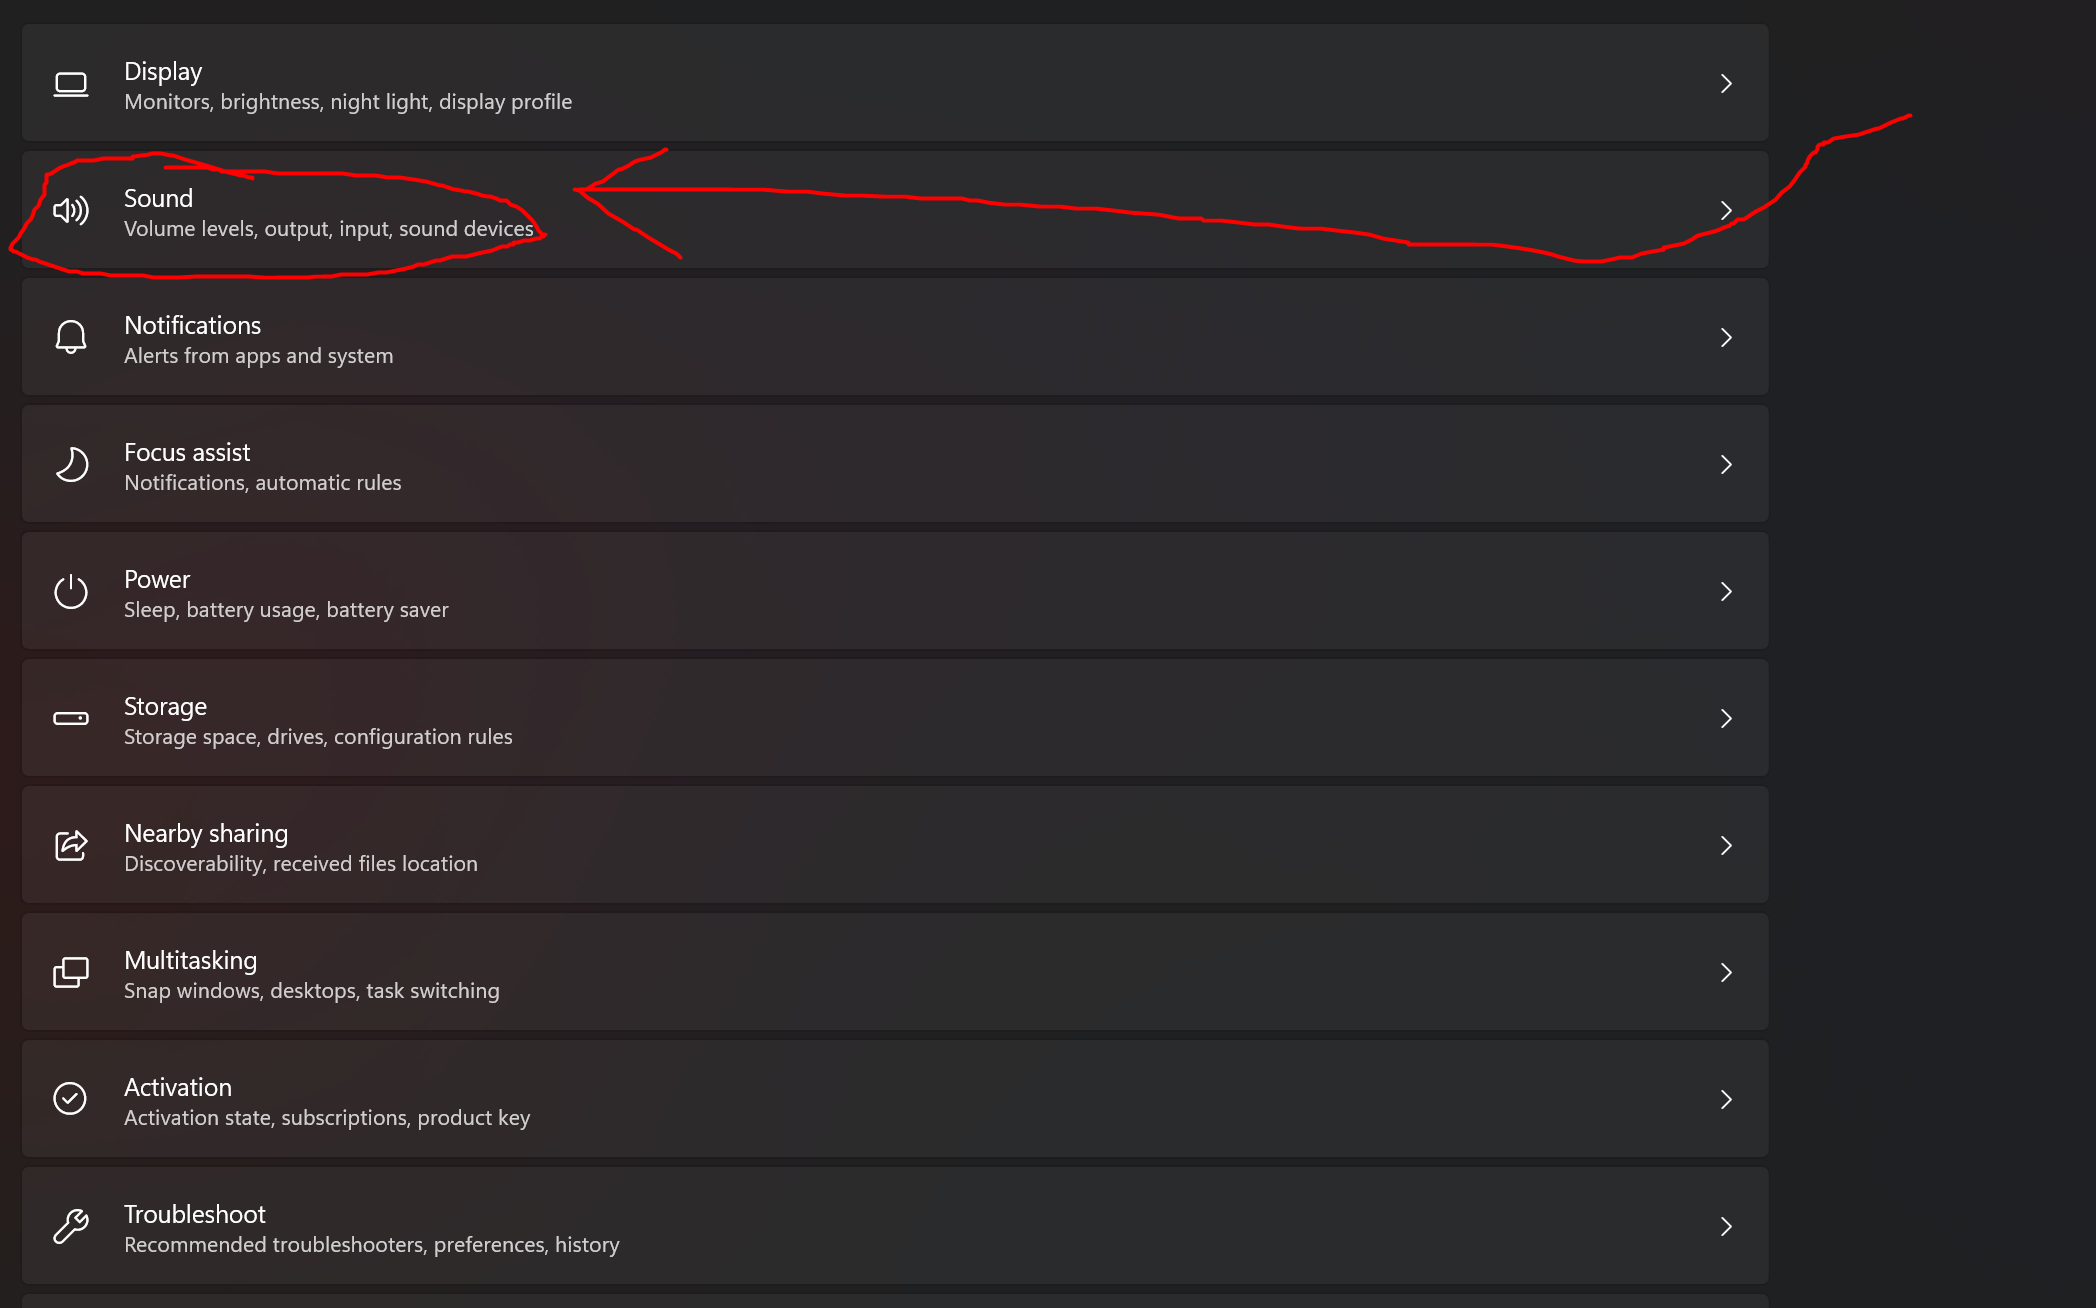Click the Nearby sharing row chevron

coord(1726,846)
